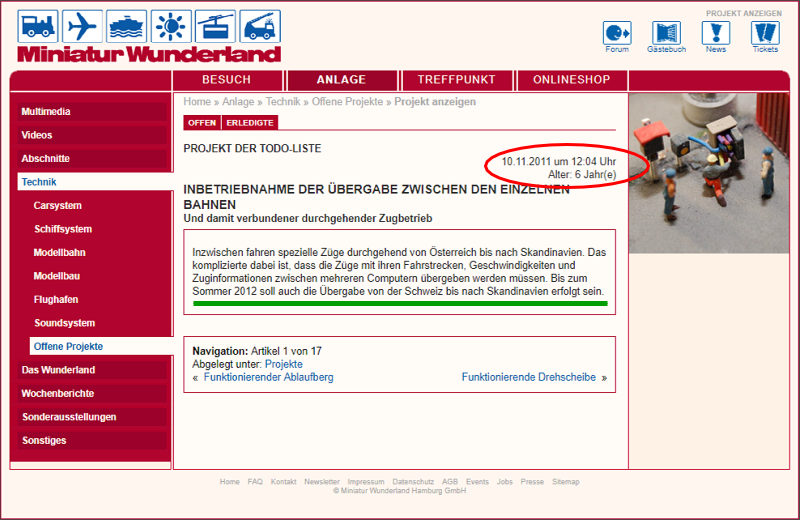Click subtitle Und damit verbundener durchgehender Zugbetrieb

(x=308, y=218)
